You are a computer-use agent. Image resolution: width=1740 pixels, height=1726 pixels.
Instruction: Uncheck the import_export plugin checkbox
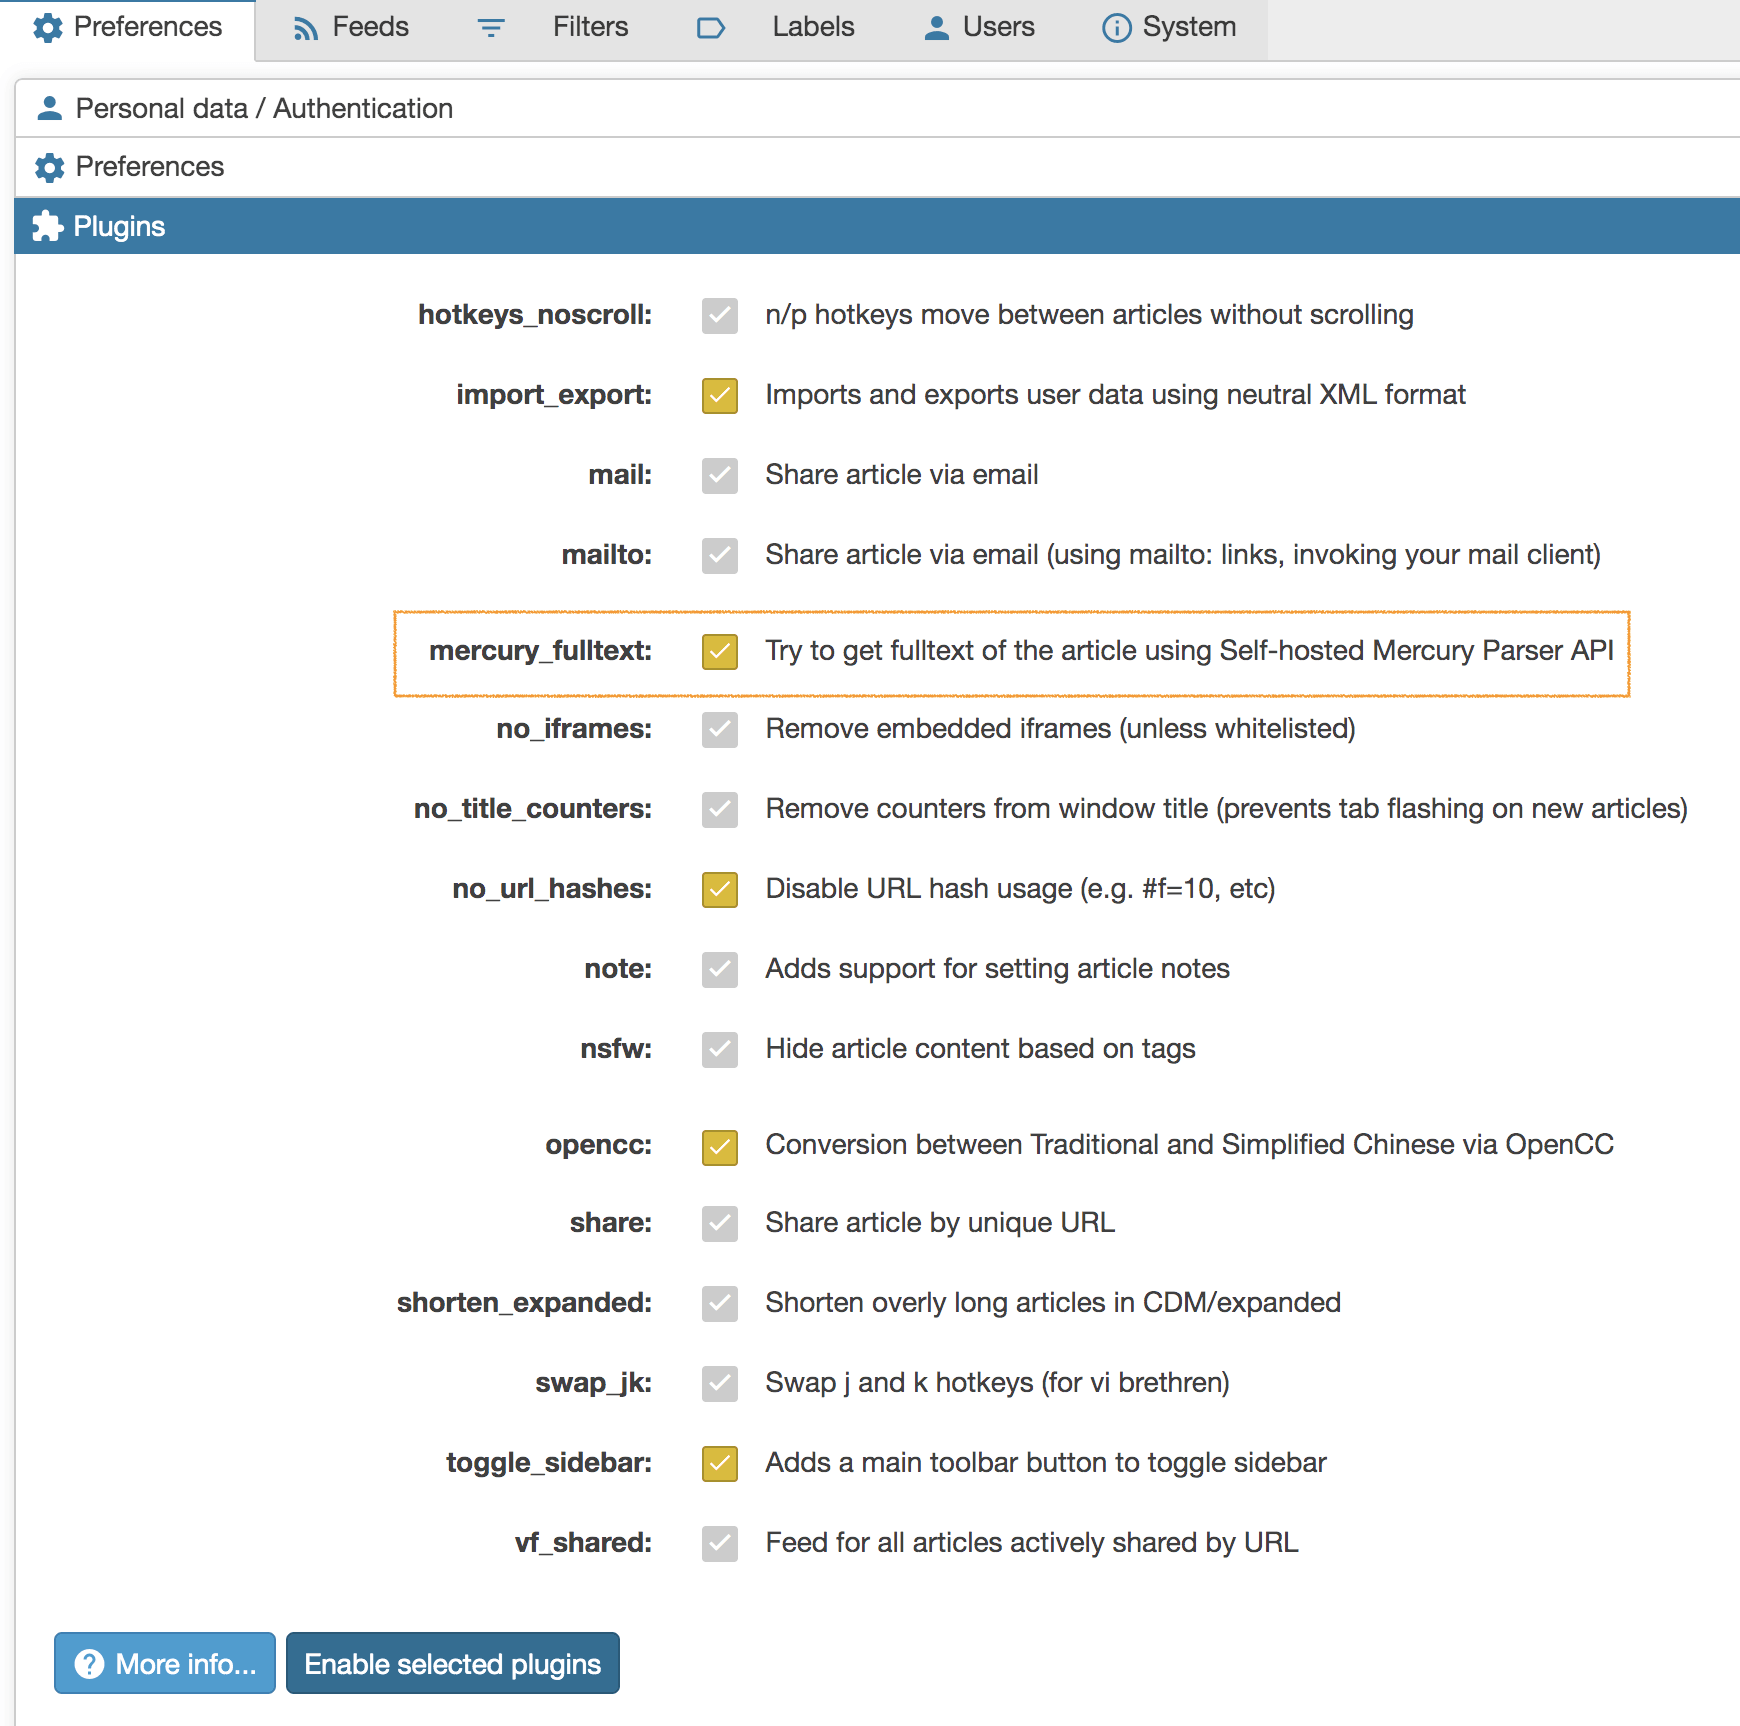point(720,396)
